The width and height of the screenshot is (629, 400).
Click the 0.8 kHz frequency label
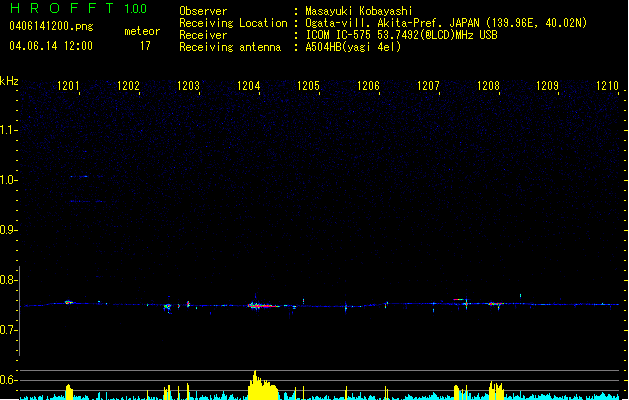(9, 280)
